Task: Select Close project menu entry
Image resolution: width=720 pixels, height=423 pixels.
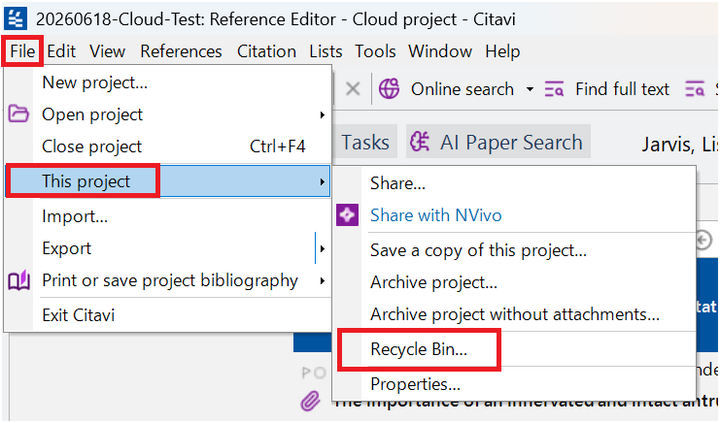Action: point(168,147)
